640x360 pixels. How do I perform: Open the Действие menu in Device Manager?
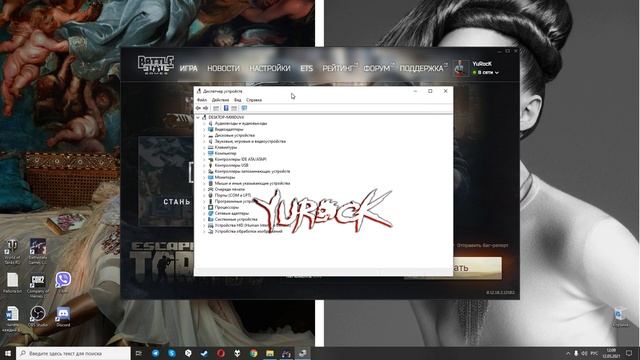(x=220, y=100)
